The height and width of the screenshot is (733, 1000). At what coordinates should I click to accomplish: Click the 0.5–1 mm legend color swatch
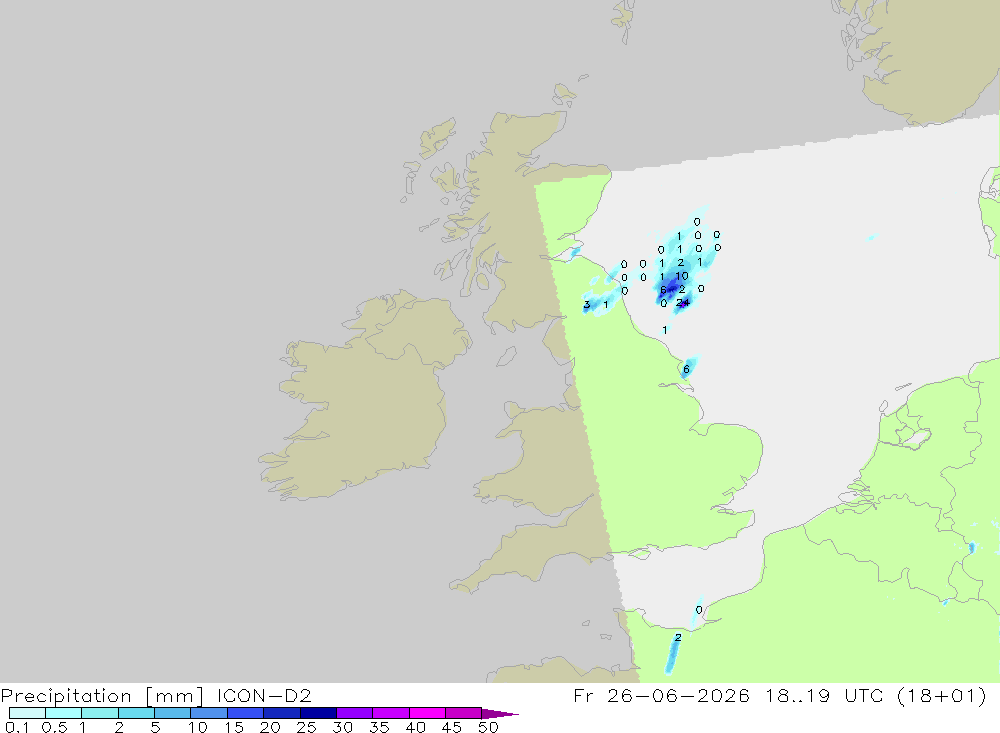(64, 713)
